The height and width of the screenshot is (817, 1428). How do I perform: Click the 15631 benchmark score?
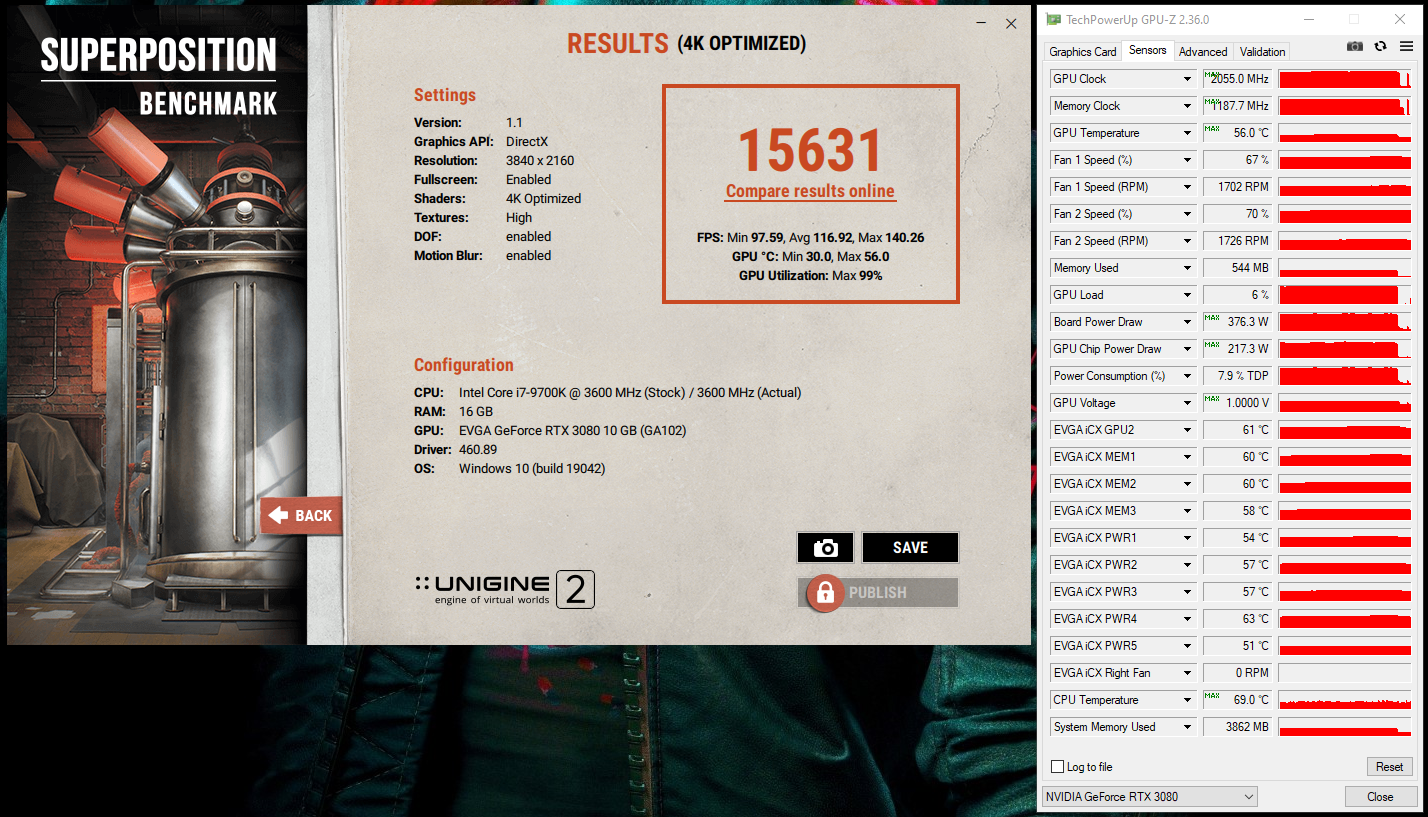[810, 150]
